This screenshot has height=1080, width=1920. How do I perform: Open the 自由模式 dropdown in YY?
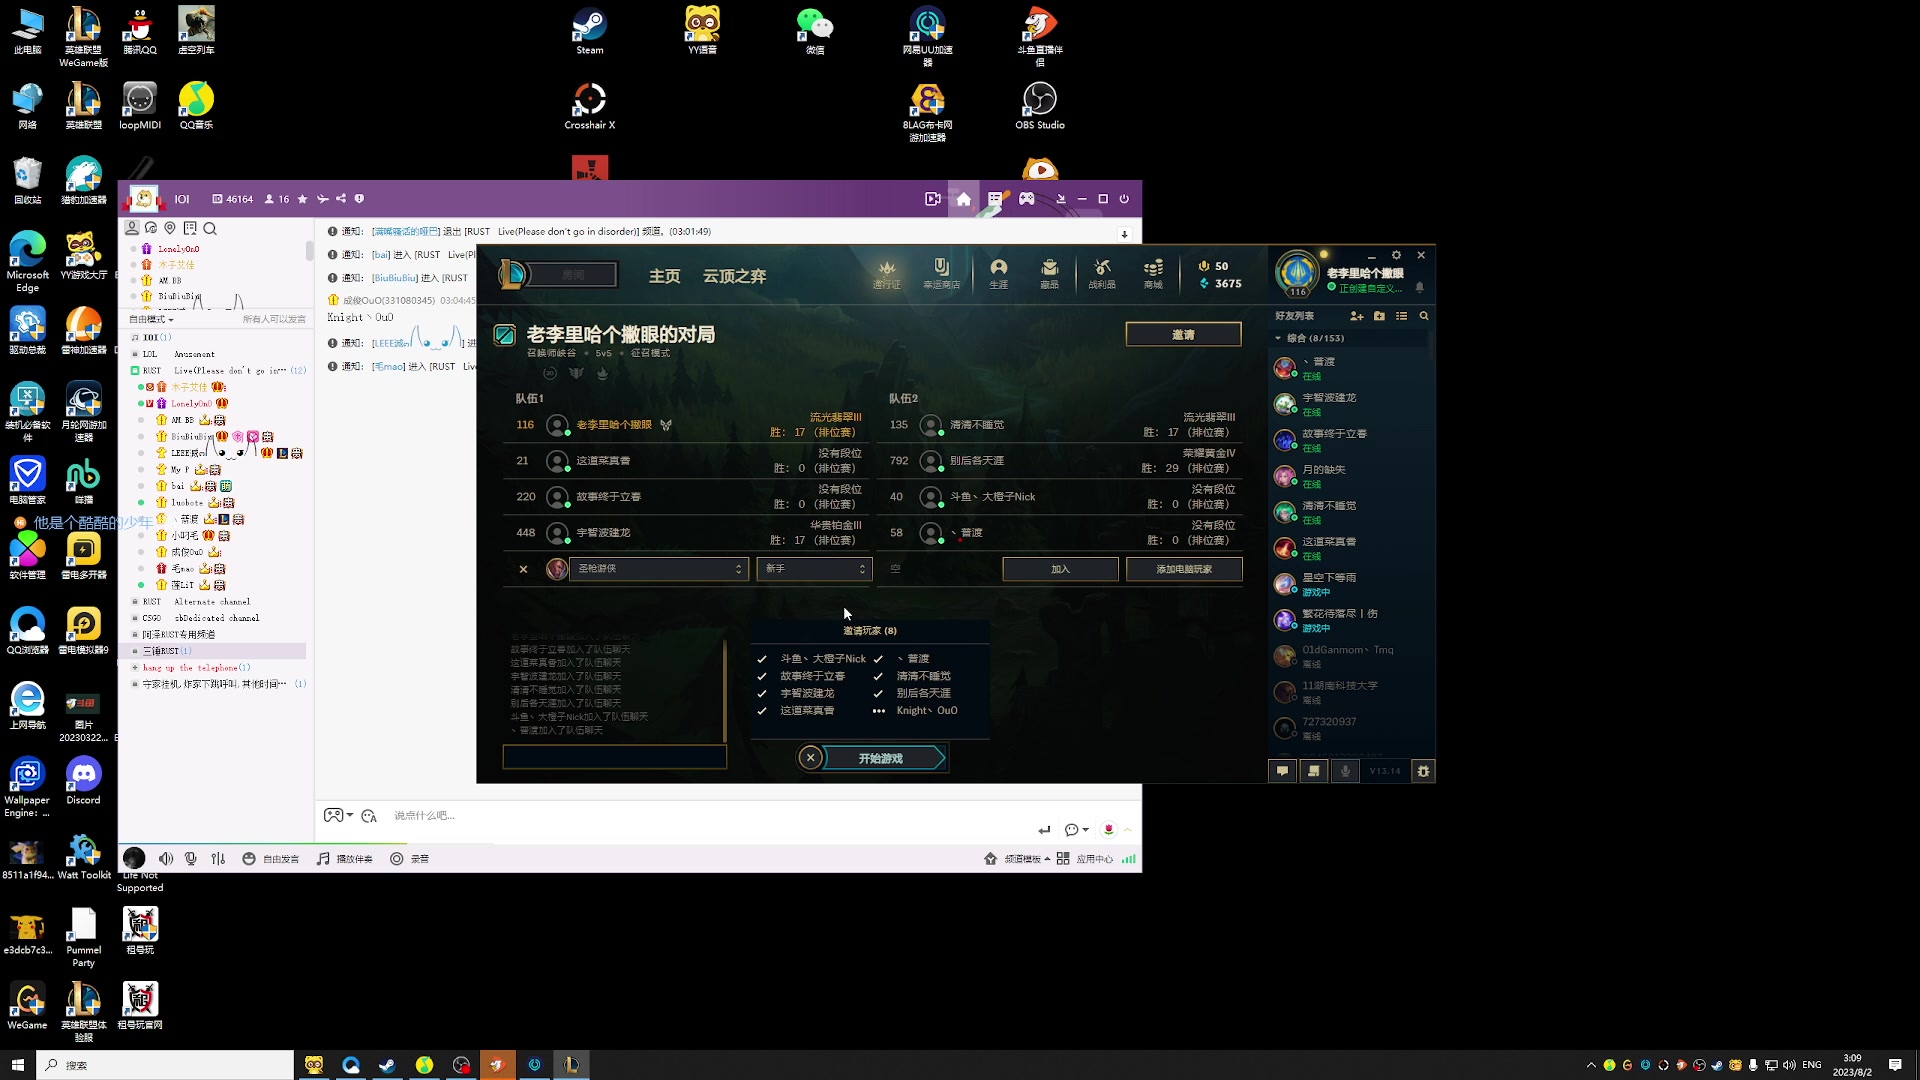pos(151,319)
